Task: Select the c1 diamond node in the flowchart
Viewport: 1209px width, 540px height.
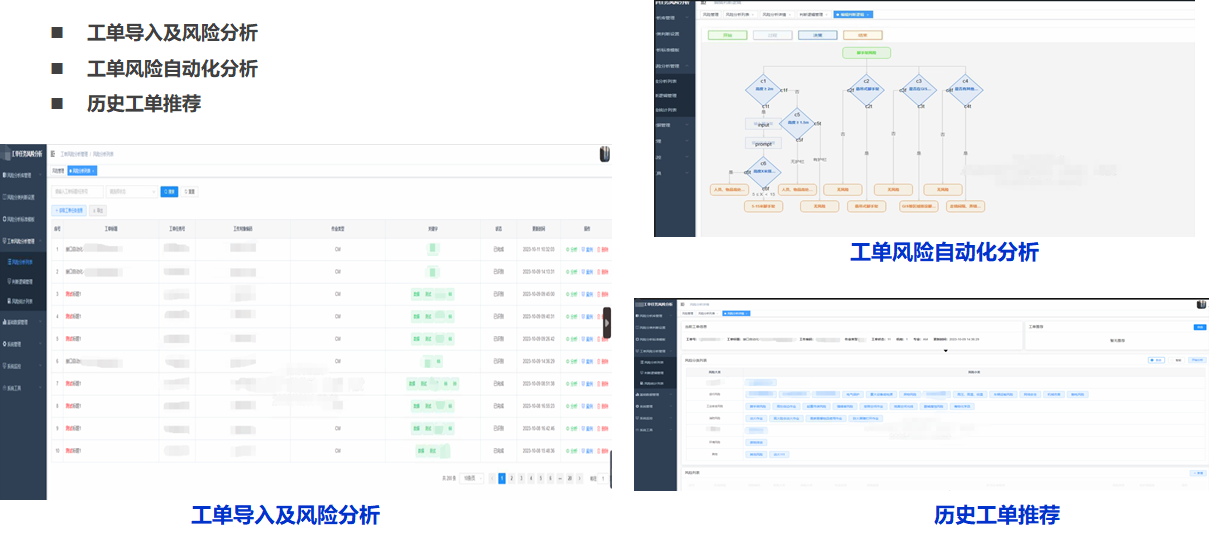Action: 762,89
